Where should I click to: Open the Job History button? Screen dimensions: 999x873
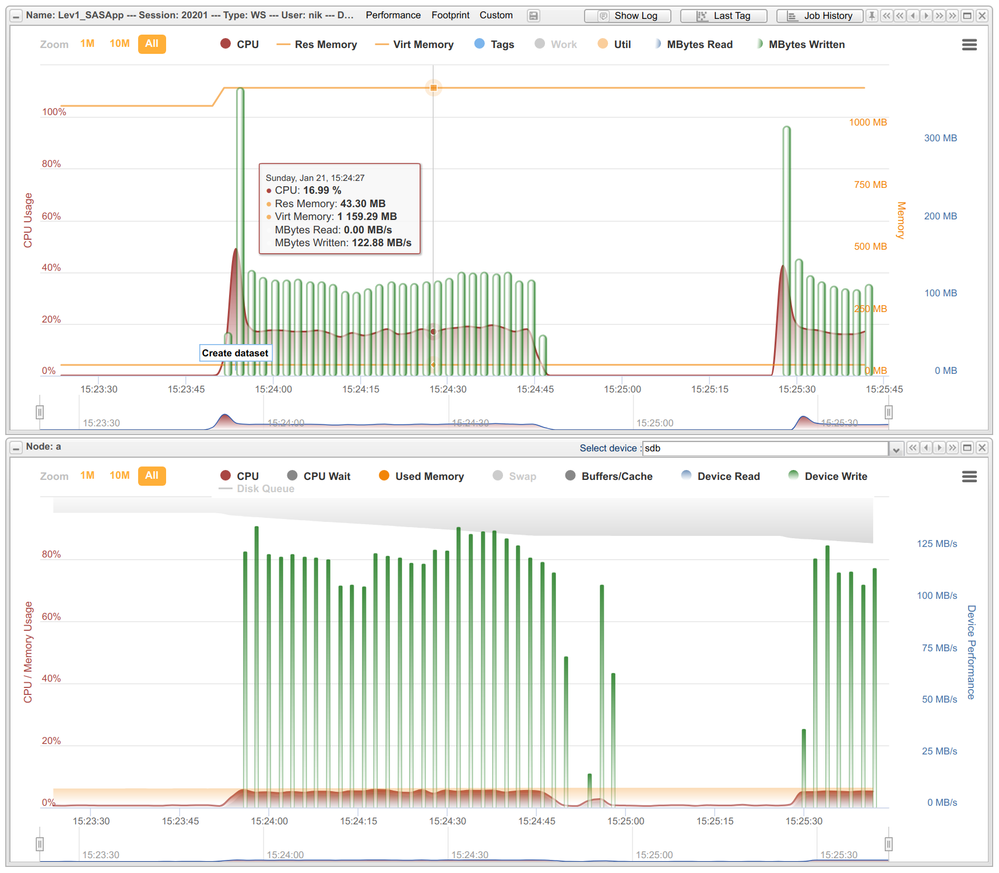click(820, 16)
